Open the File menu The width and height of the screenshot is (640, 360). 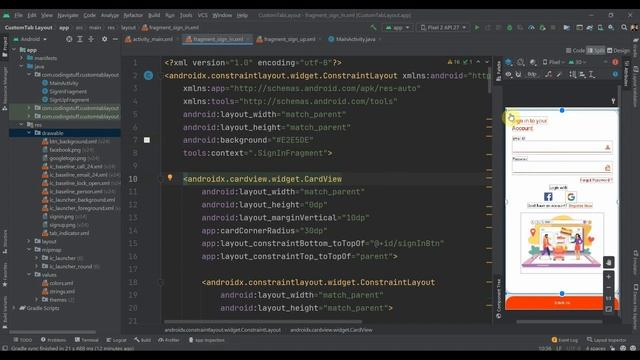(x=18, y=15)
